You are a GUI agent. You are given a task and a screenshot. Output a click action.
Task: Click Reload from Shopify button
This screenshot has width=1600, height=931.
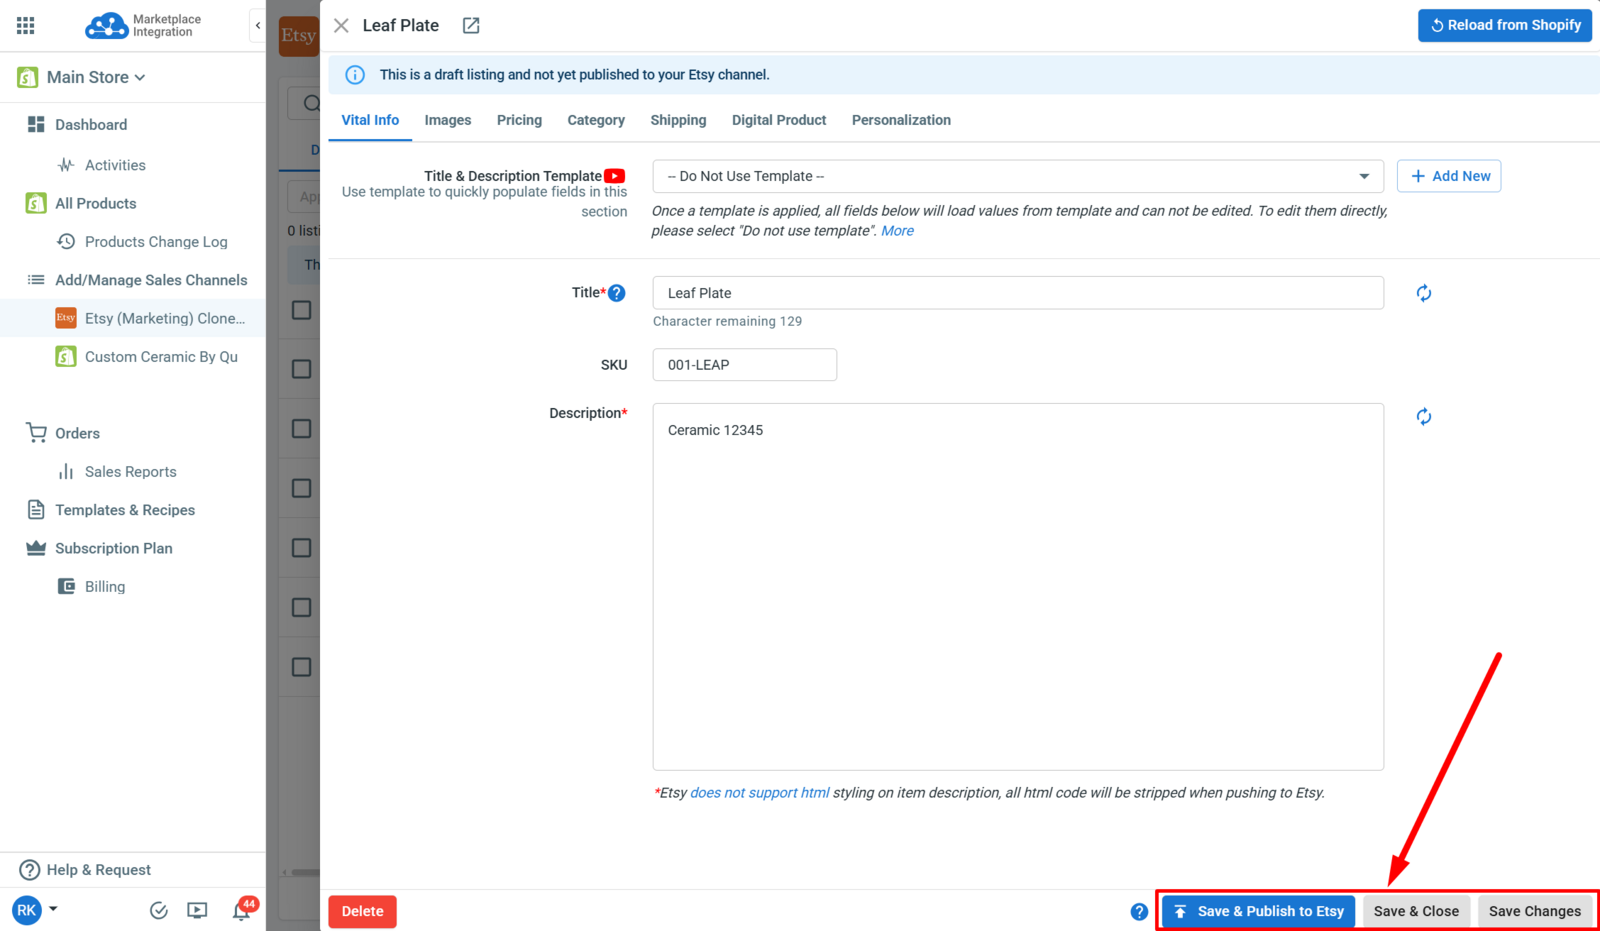tap(1505, 25)
